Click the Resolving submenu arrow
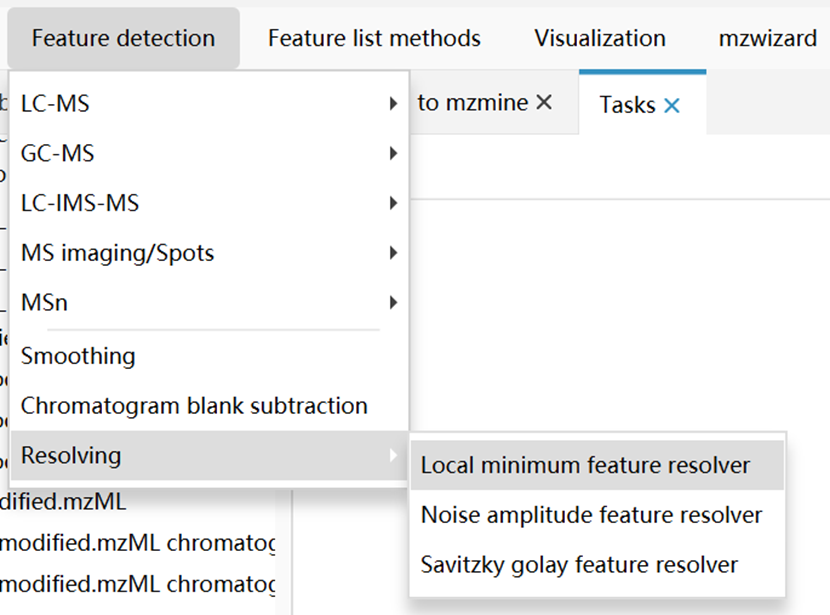The image size is (830, 615). pos(393,455)
